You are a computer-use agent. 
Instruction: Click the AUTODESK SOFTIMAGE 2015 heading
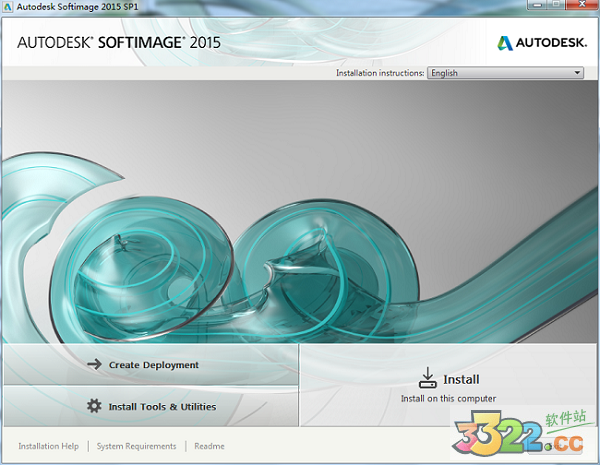point(118,43)
